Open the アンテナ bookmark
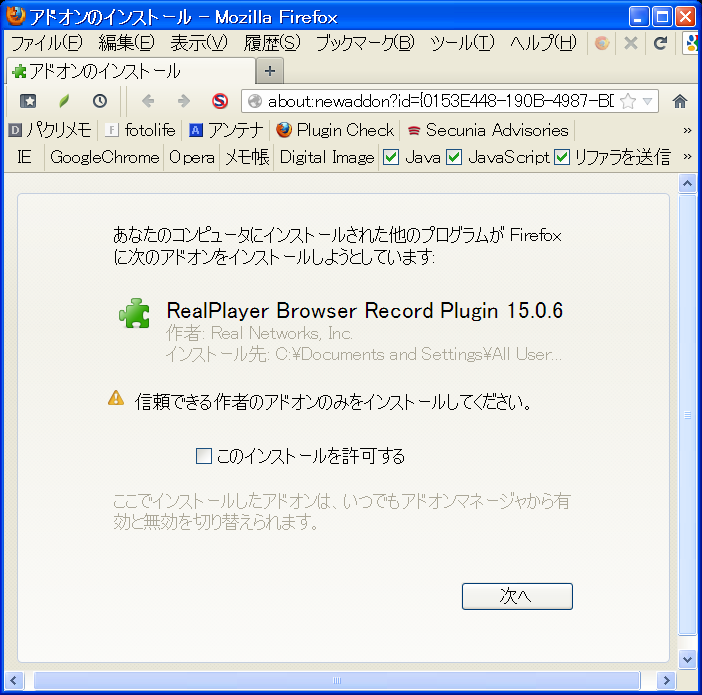 pyautogui.click(x=226, y=130)
